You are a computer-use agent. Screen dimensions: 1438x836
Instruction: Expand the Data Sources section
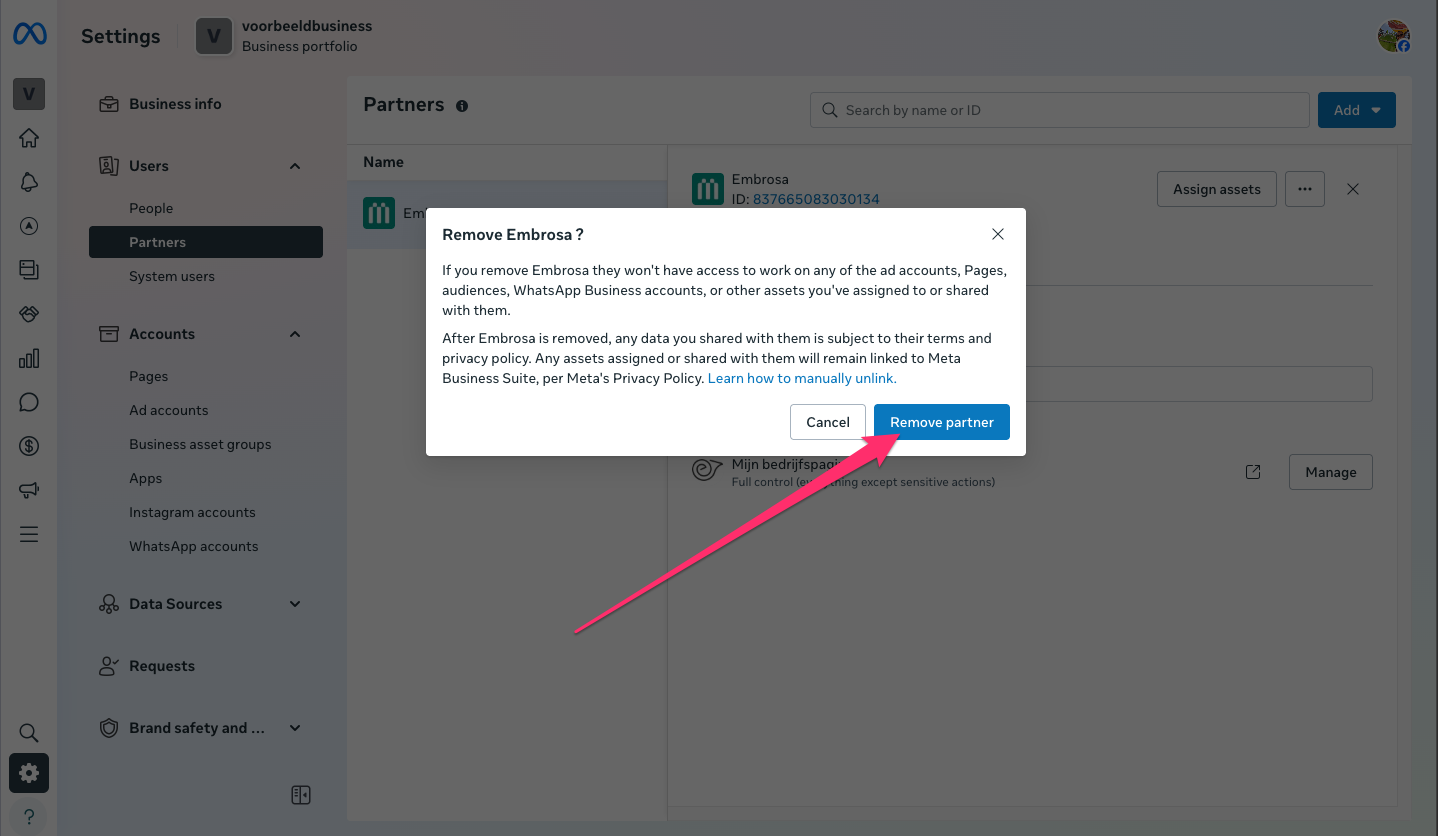point(295,604)
